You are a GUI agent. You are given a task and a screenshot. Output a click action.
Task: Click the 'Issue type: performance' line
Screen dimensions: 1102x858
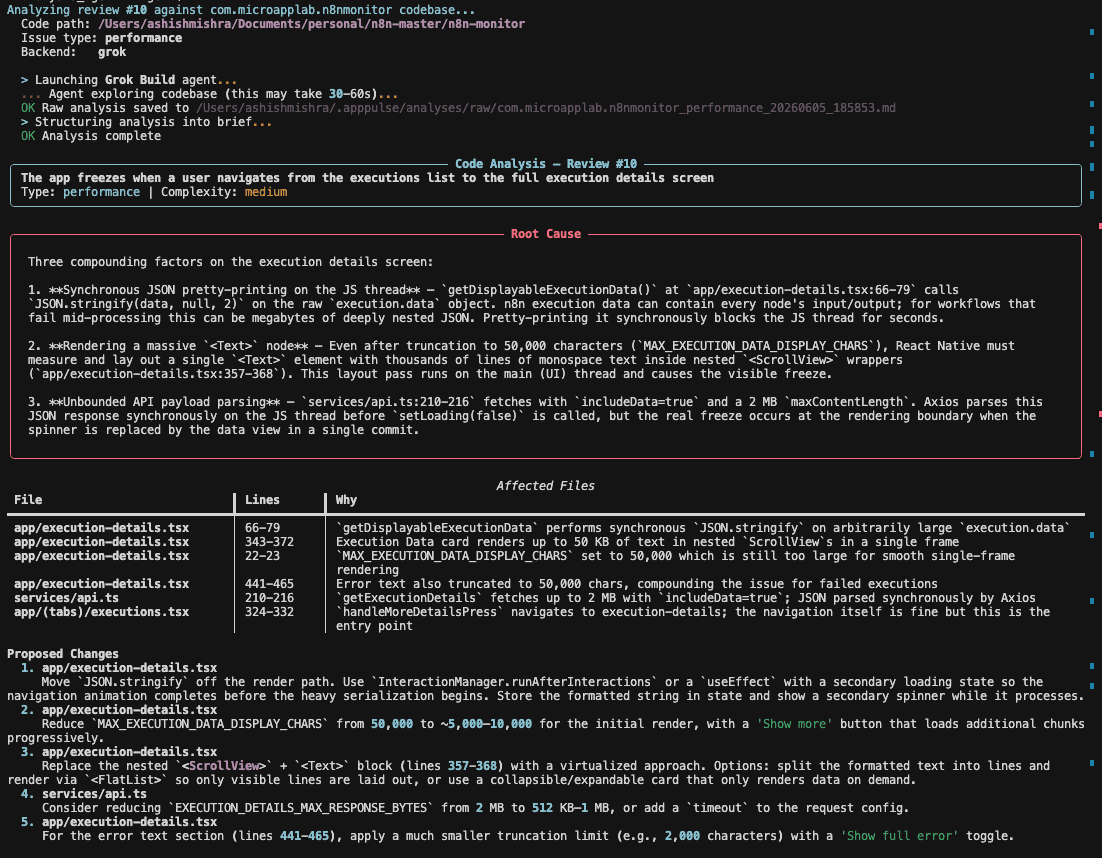coord(101,38)
